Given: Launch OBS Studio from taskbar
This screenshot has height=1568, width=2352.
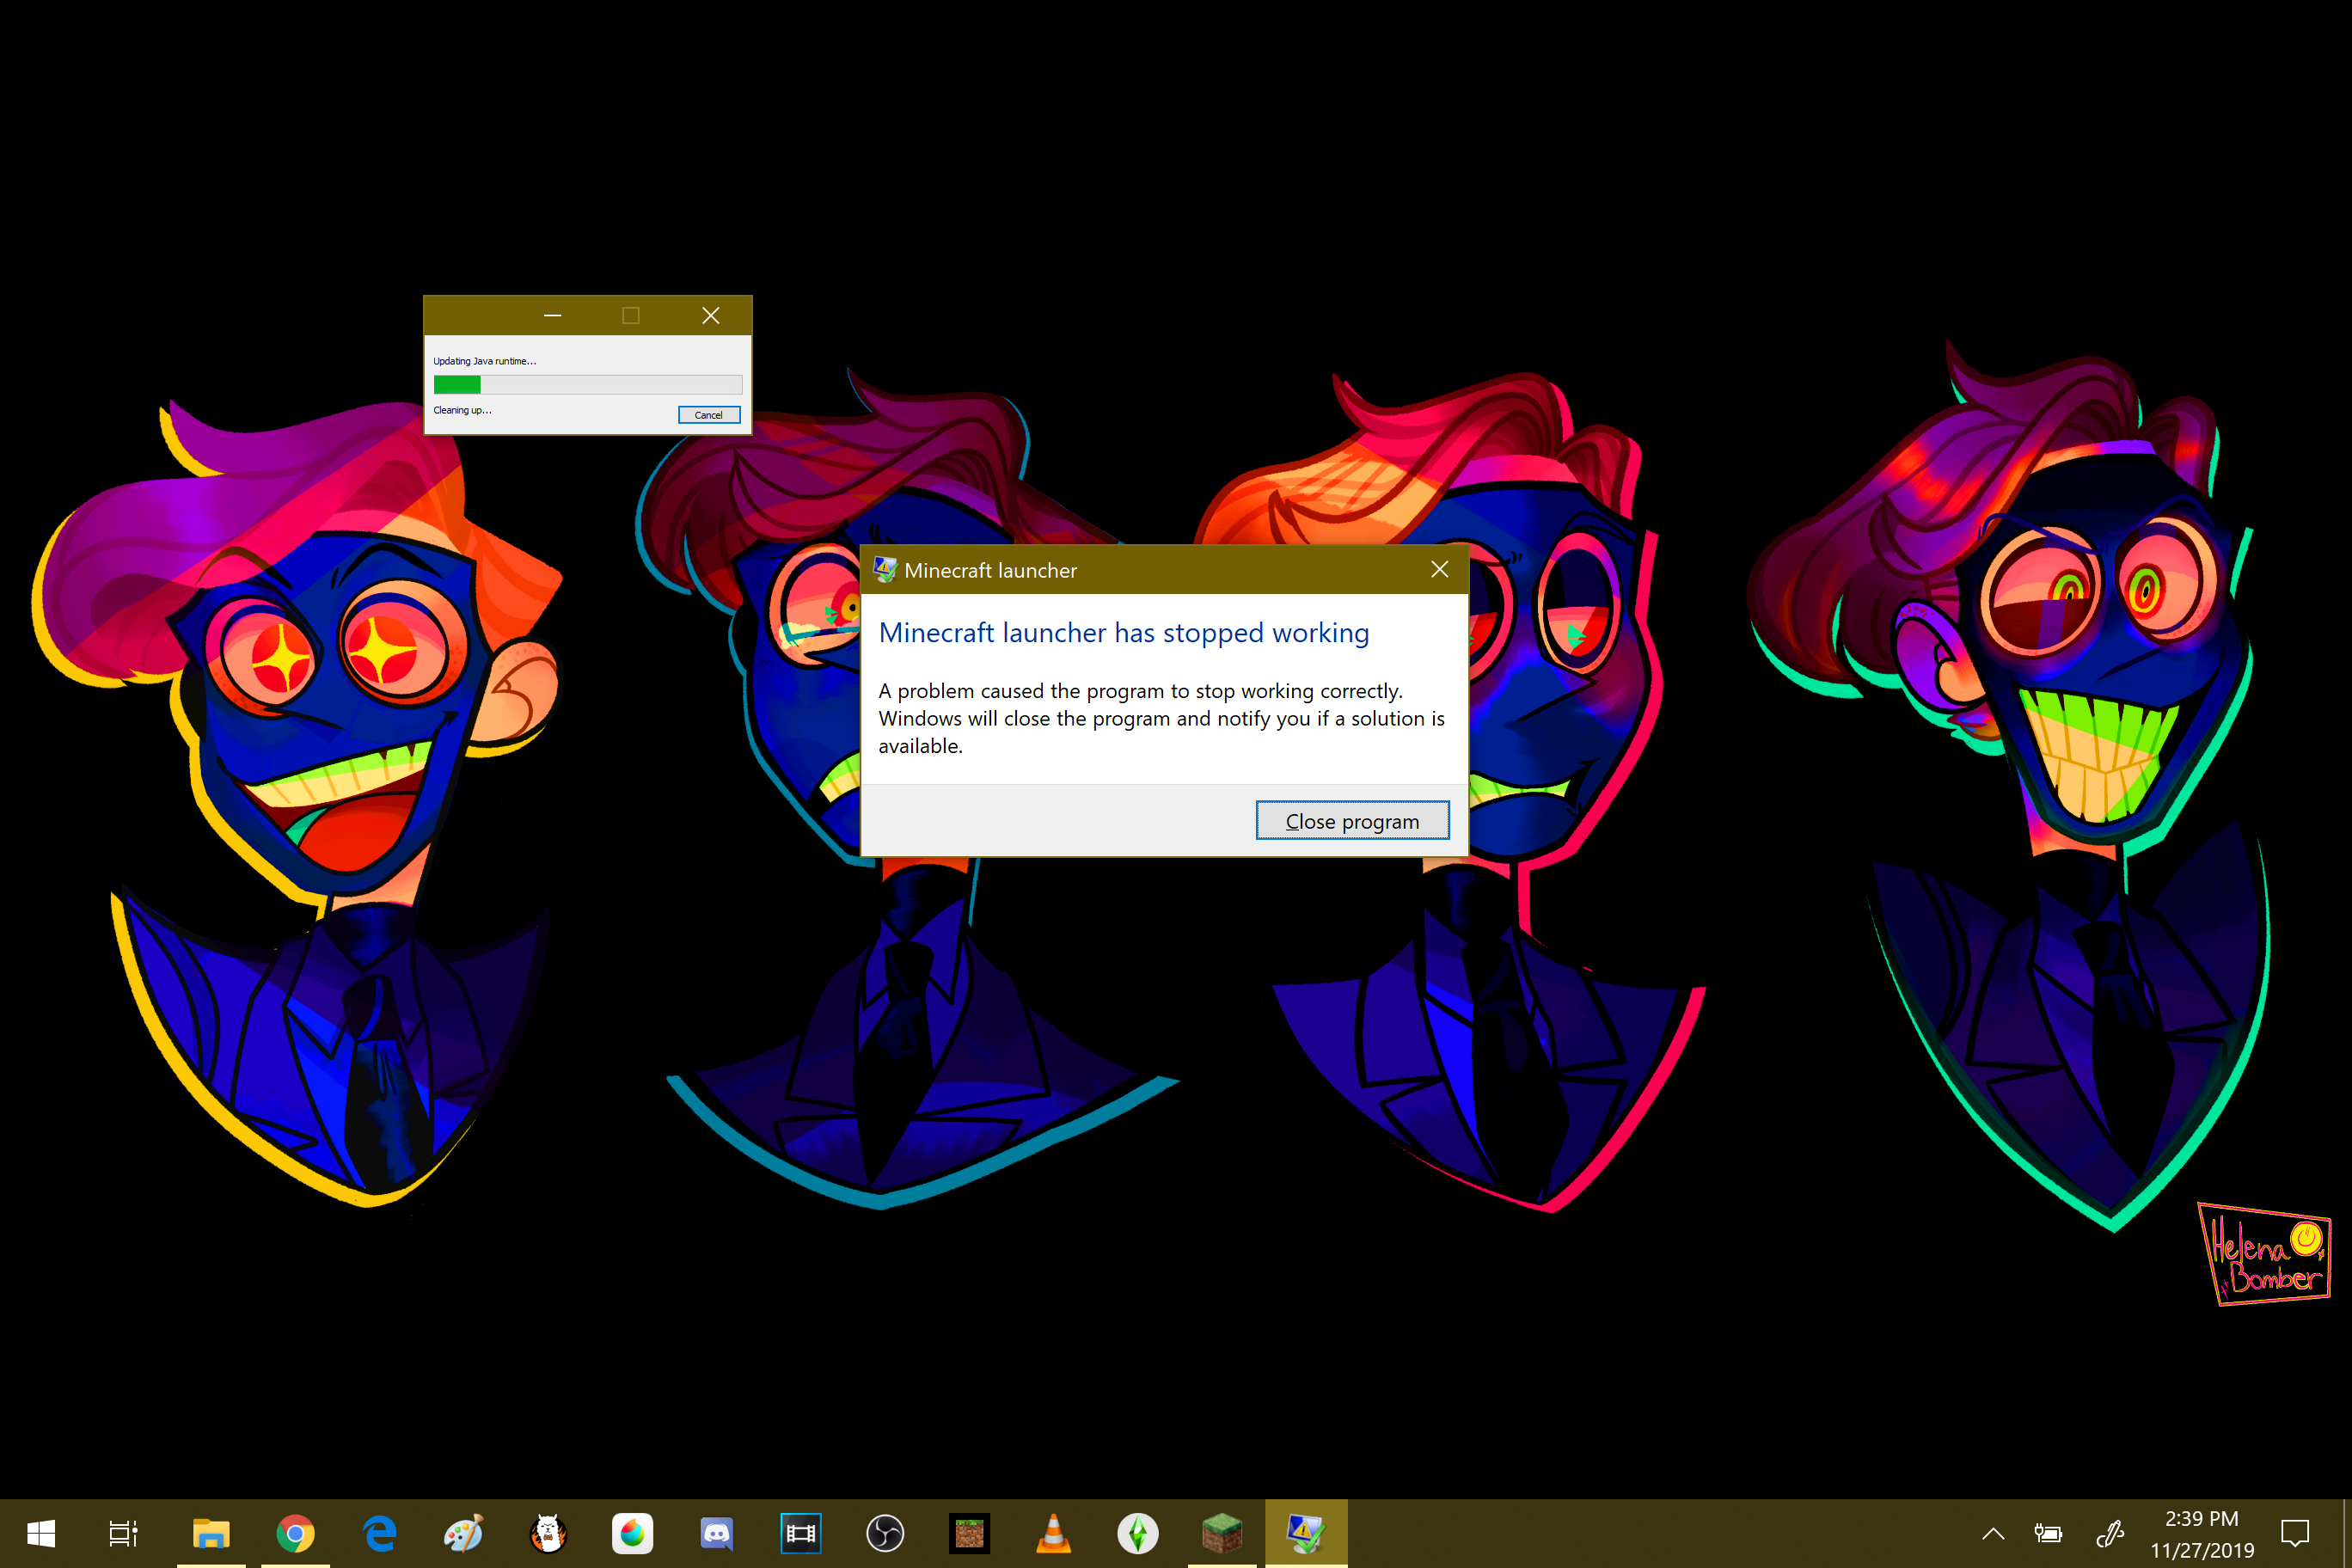Looking at the screenshot, I should 885,1533.
